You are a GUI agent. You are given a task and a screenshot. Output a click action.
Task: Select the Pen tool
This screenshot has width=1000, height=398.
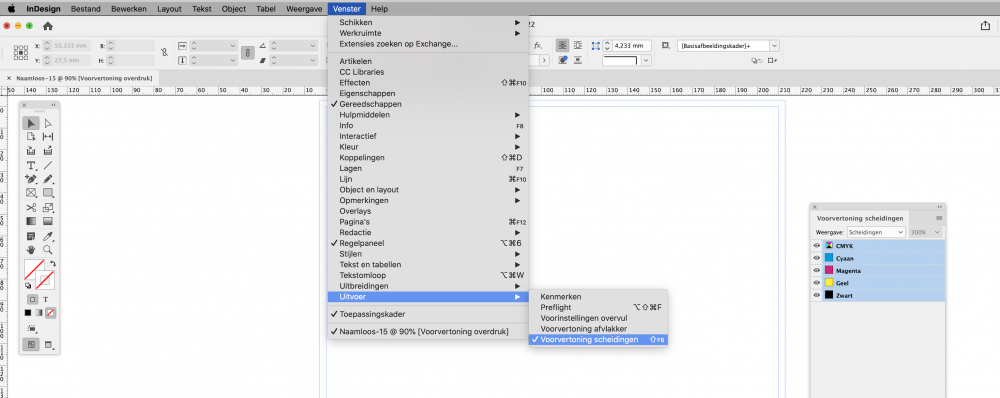[31, 179]
